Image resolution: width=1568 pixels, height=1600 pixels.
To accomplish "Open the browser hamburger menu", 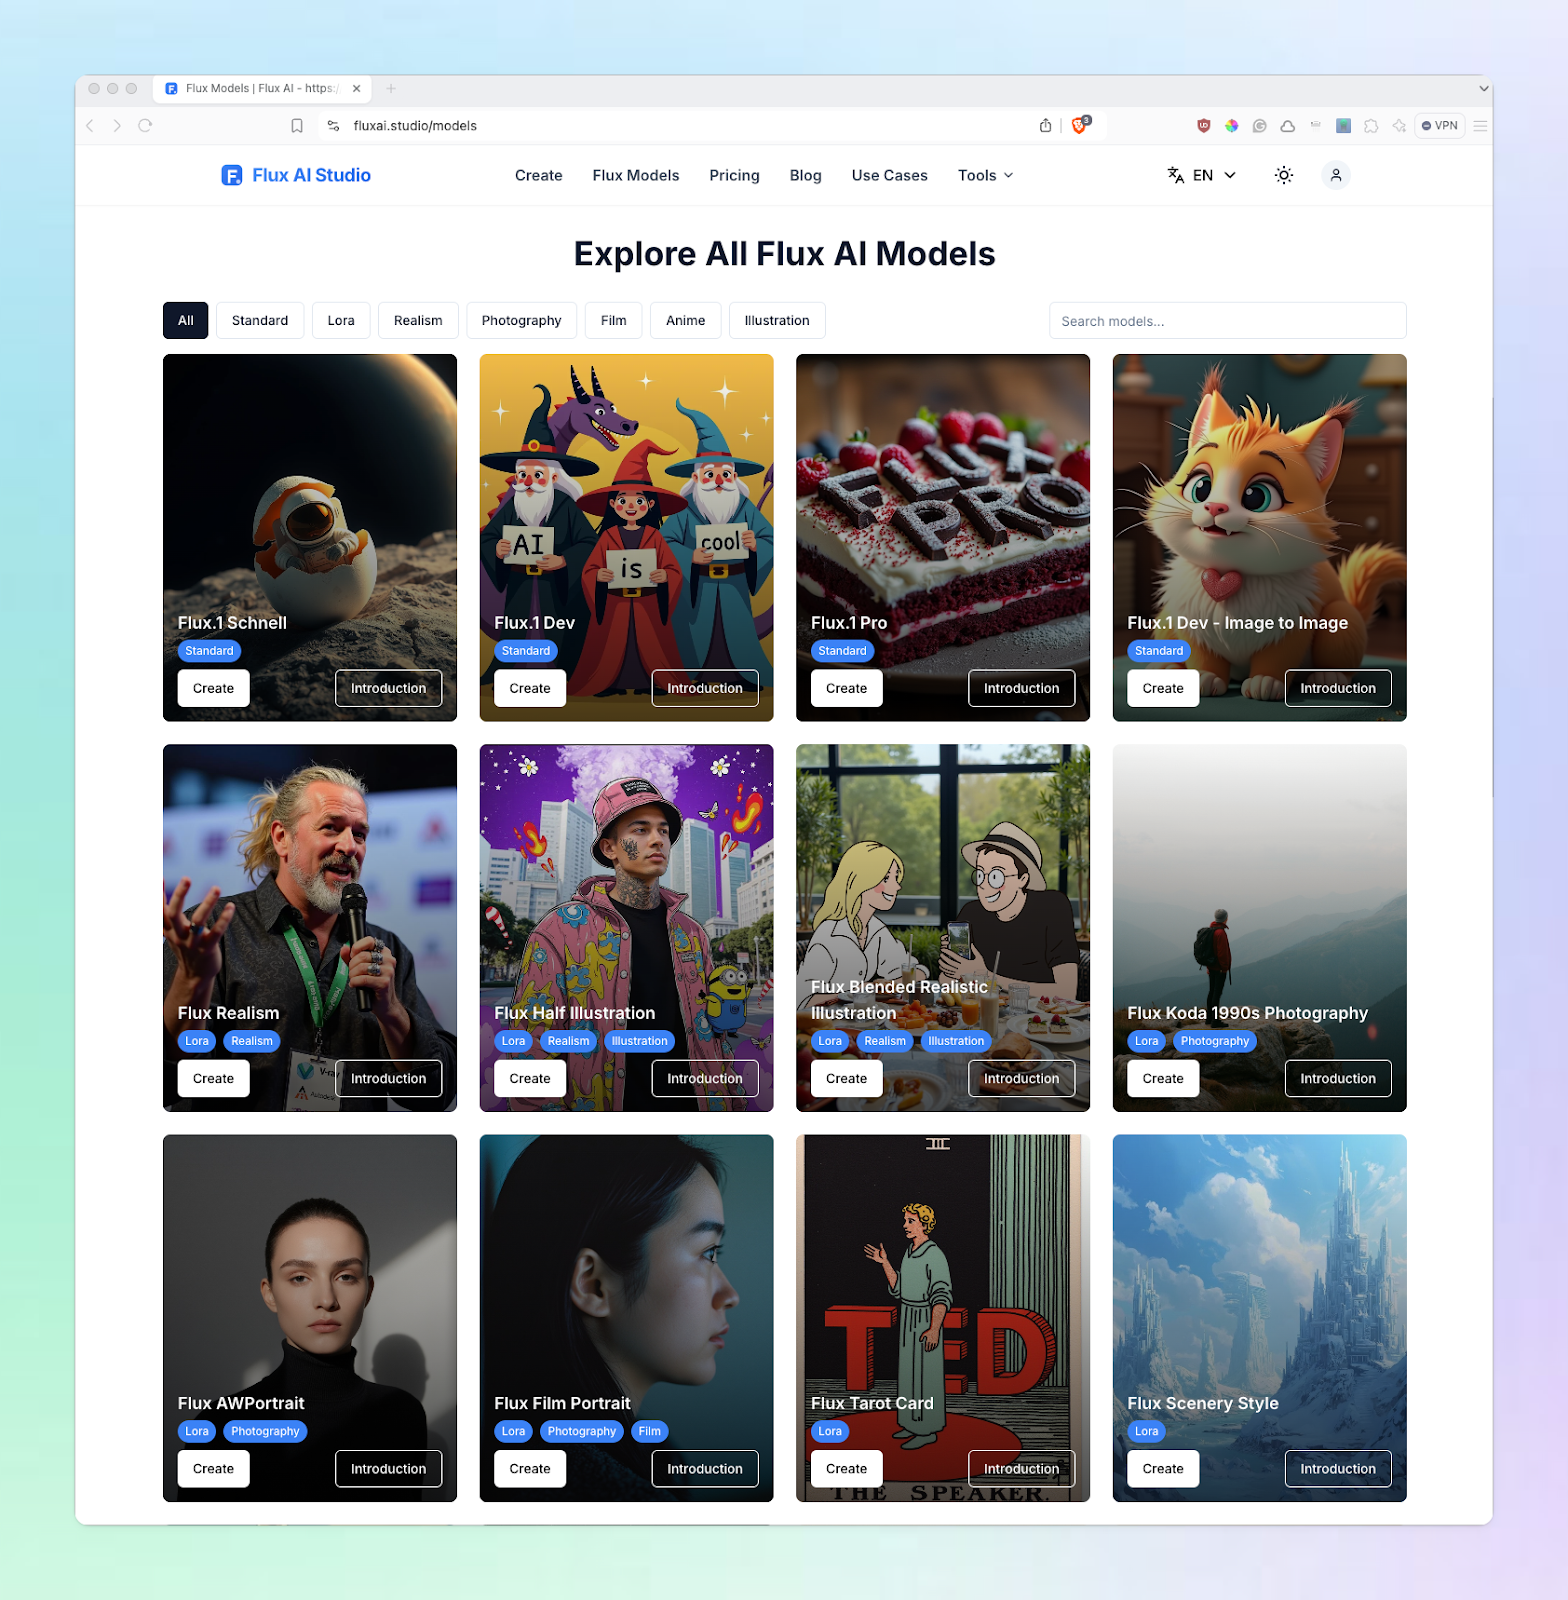I will [1480, 125].
